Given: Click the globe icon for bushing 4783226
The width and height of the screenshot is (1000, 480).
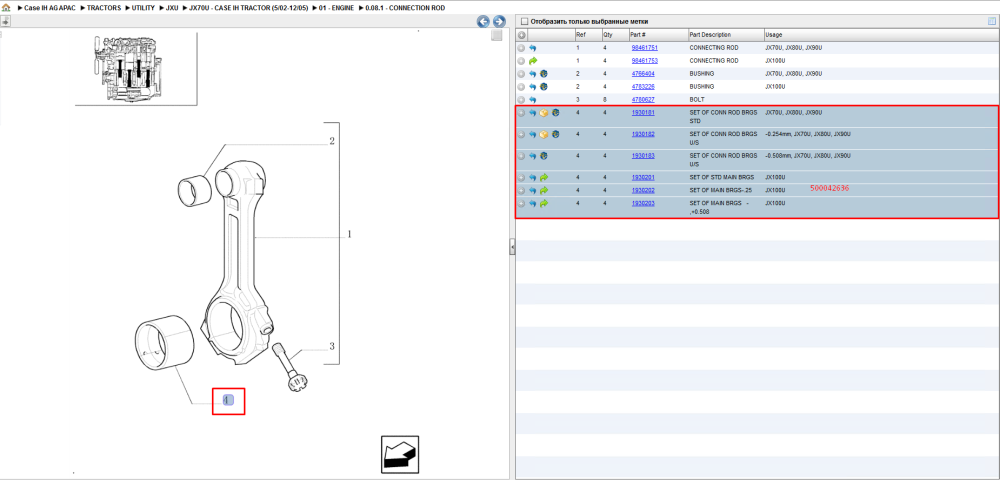Looking at the screenshot, I should click(544, 87).
